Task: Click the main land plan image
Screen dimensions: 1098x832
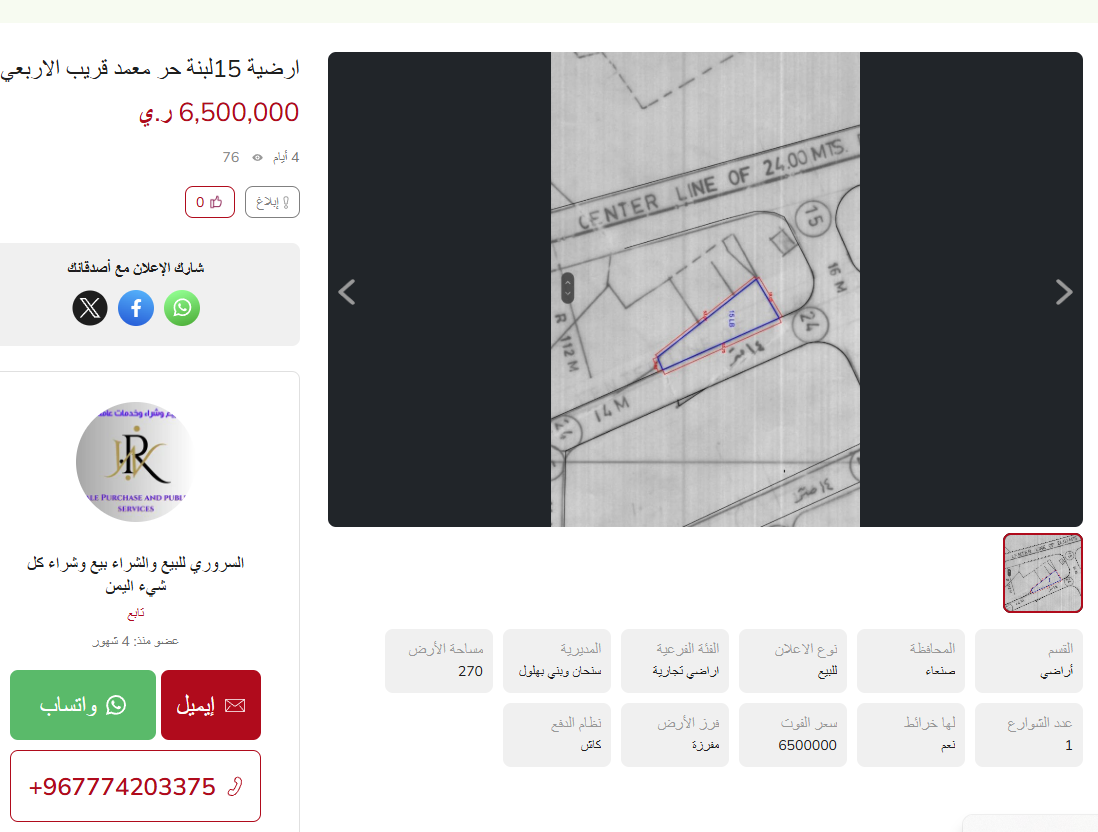Action: point(705,289)
